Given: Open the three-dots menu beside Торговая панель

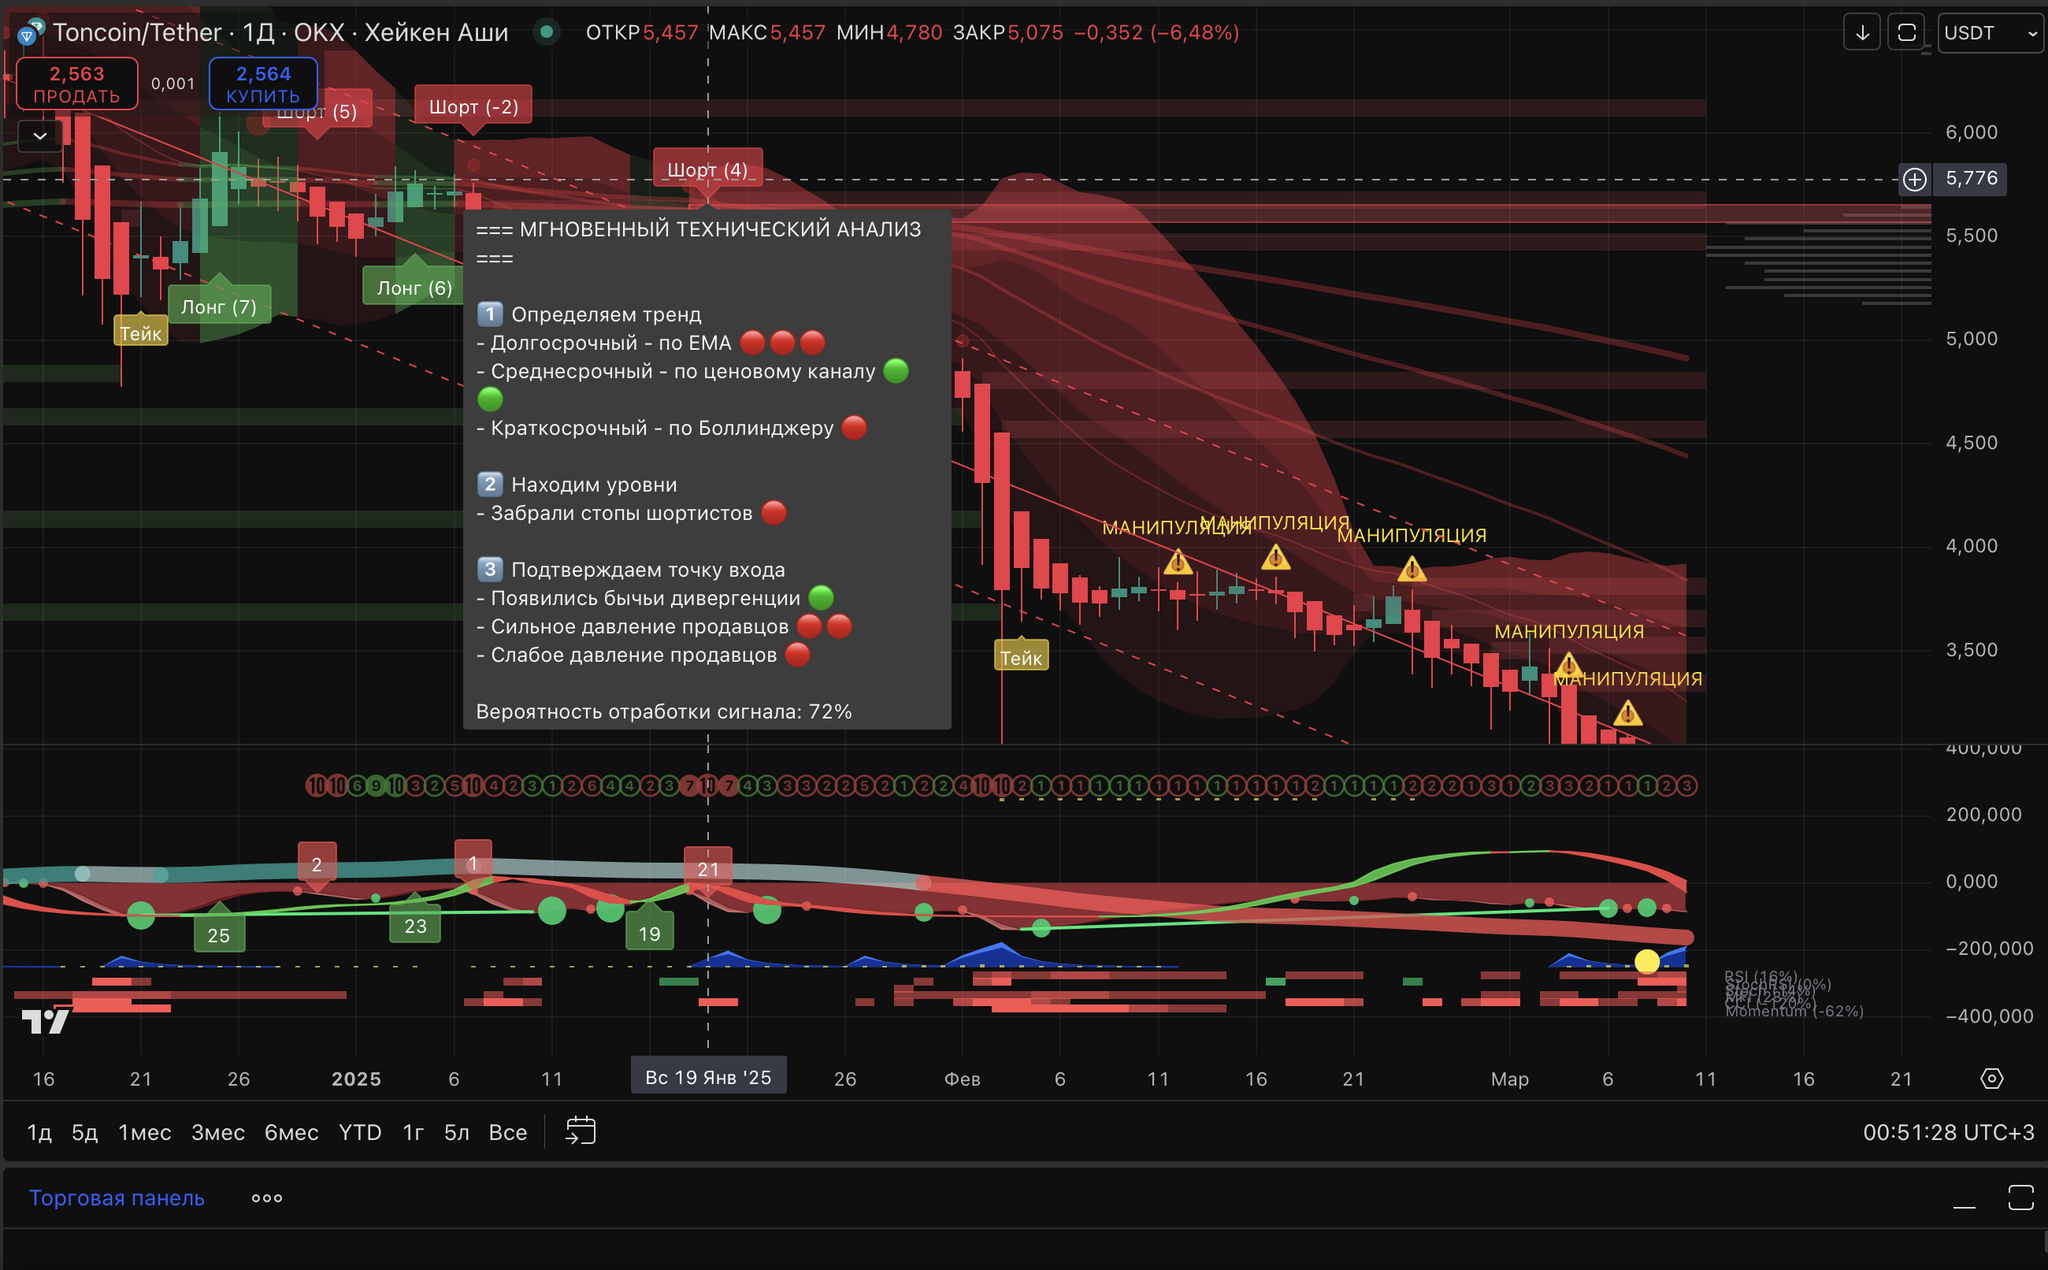Looking at the screenshot, I should coord(267,1198).
